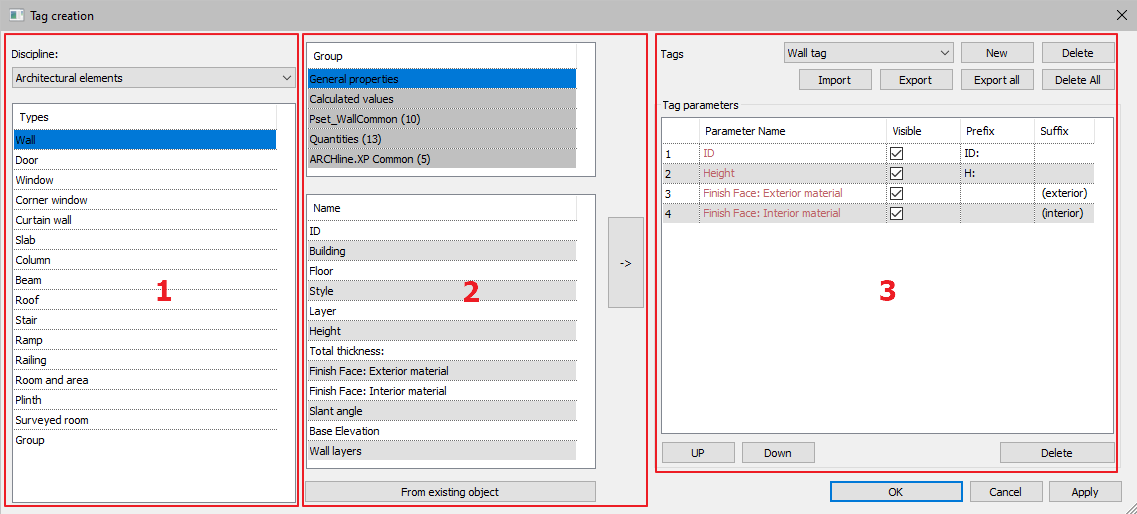Uncheck Visible for Height parameter

pos(896,174)
